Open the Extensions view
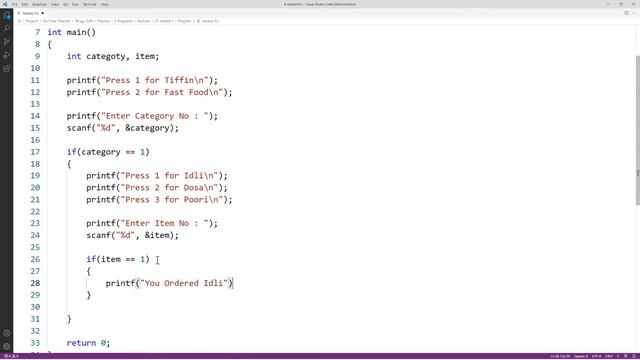 tap(7, 69)
